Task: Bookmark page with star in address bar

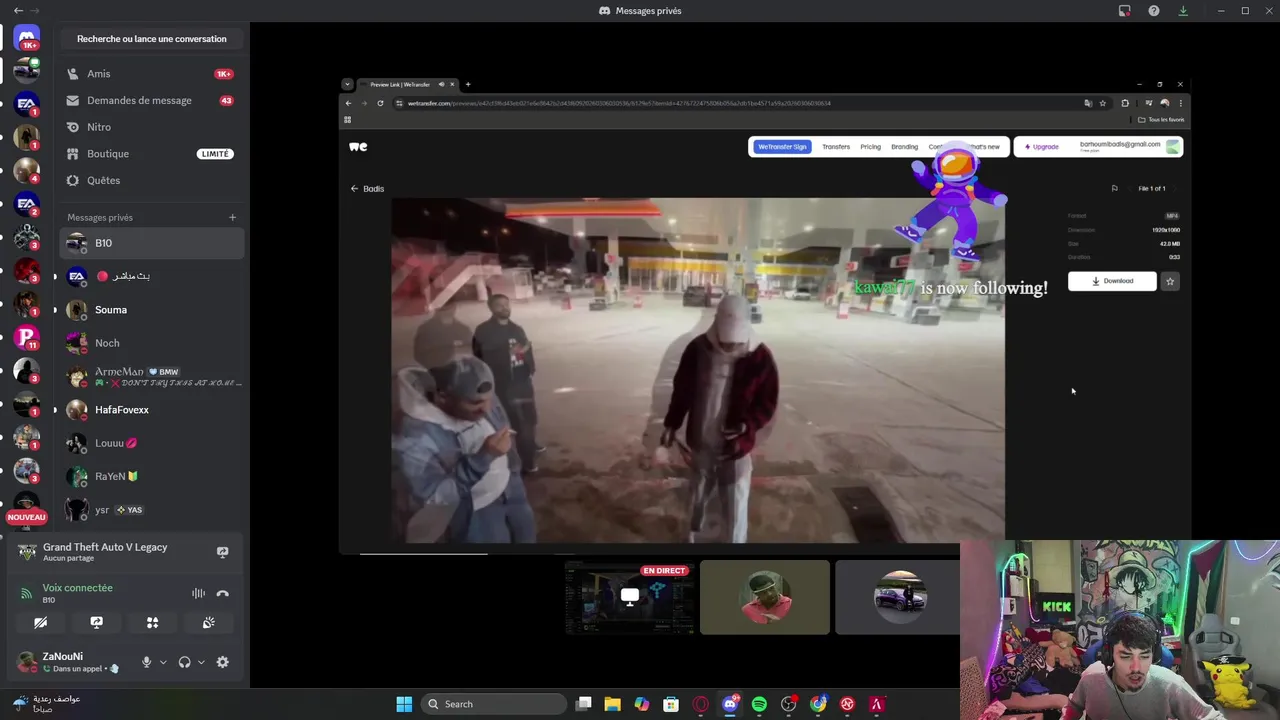Action: [x=1103, y=103]
